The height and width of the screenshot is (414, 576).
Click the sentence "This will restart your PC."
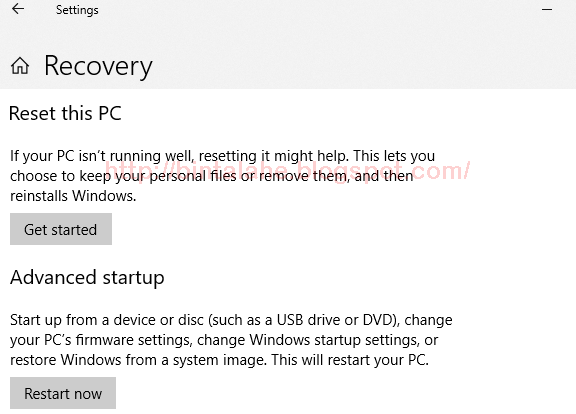click(350, 360)
